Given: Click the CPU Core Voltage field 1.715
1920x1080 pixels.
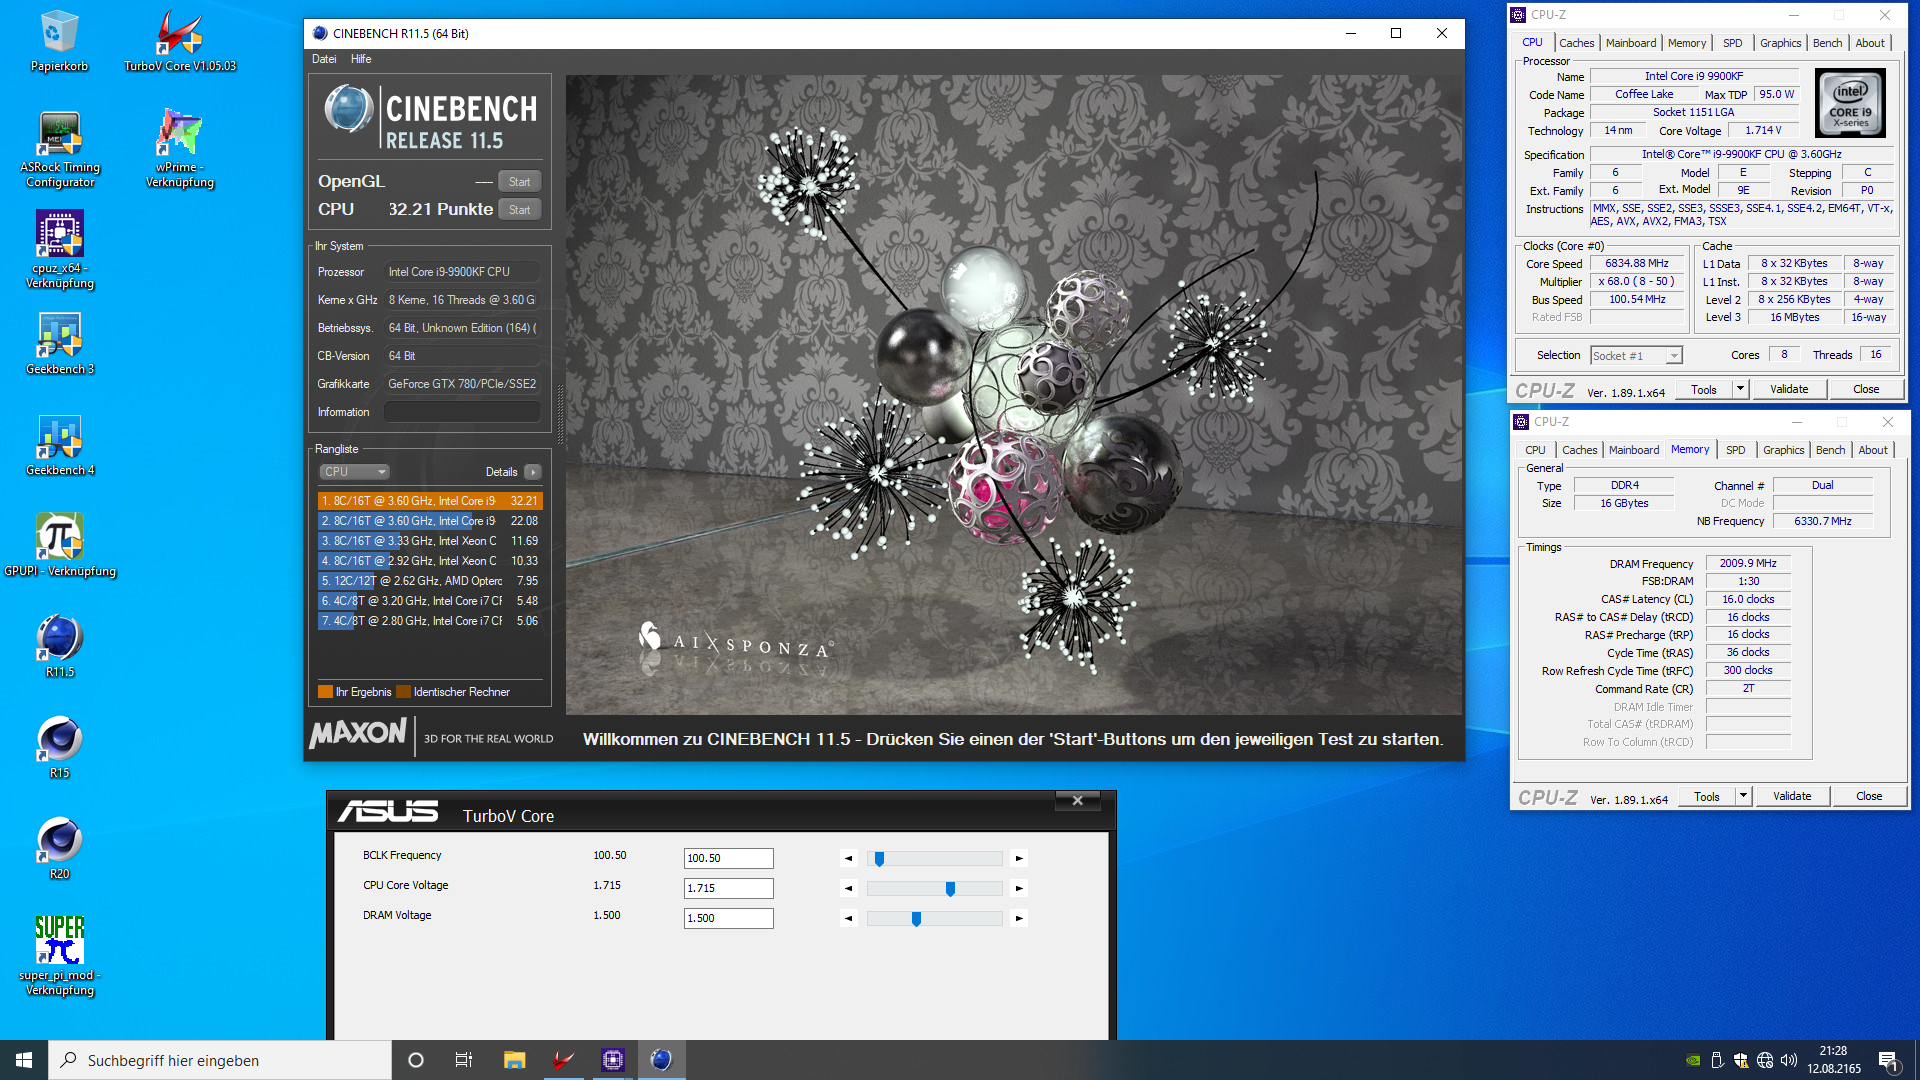Looking at the screenshot, I should pos(728,889).
